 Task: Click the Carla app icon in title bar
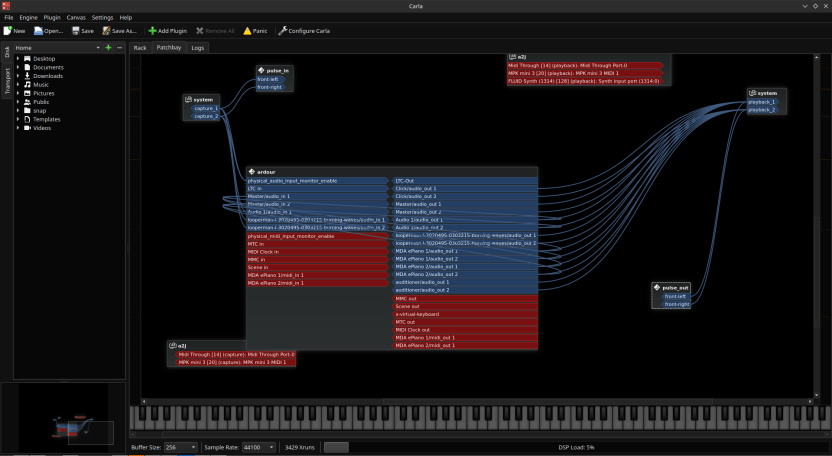click(x=6, y=6)
